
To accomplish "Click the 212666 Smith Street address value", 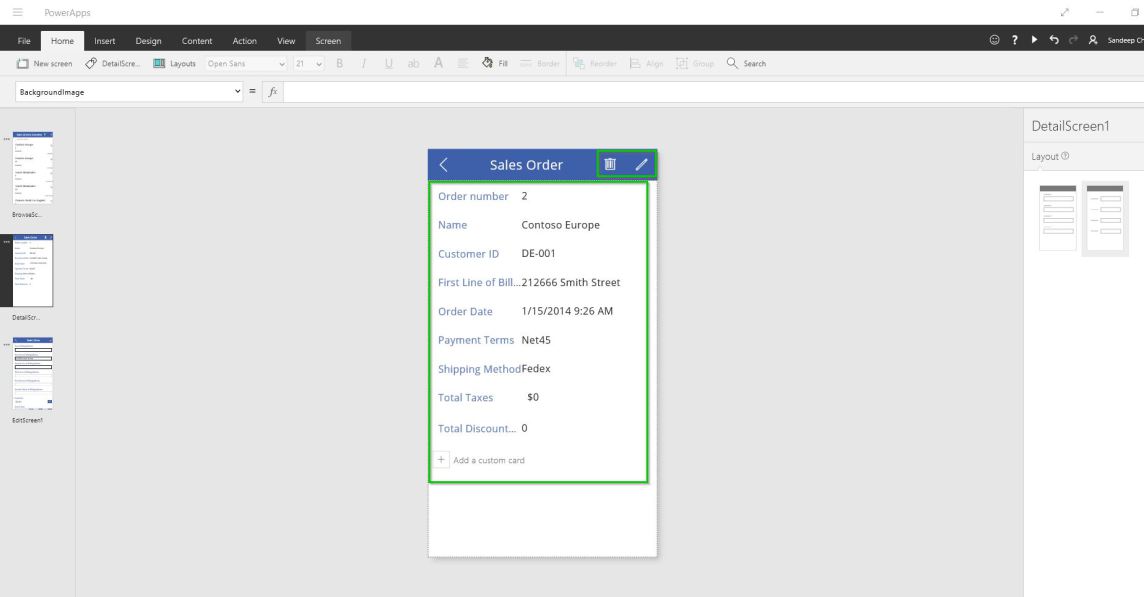I will tap(571, 282).
